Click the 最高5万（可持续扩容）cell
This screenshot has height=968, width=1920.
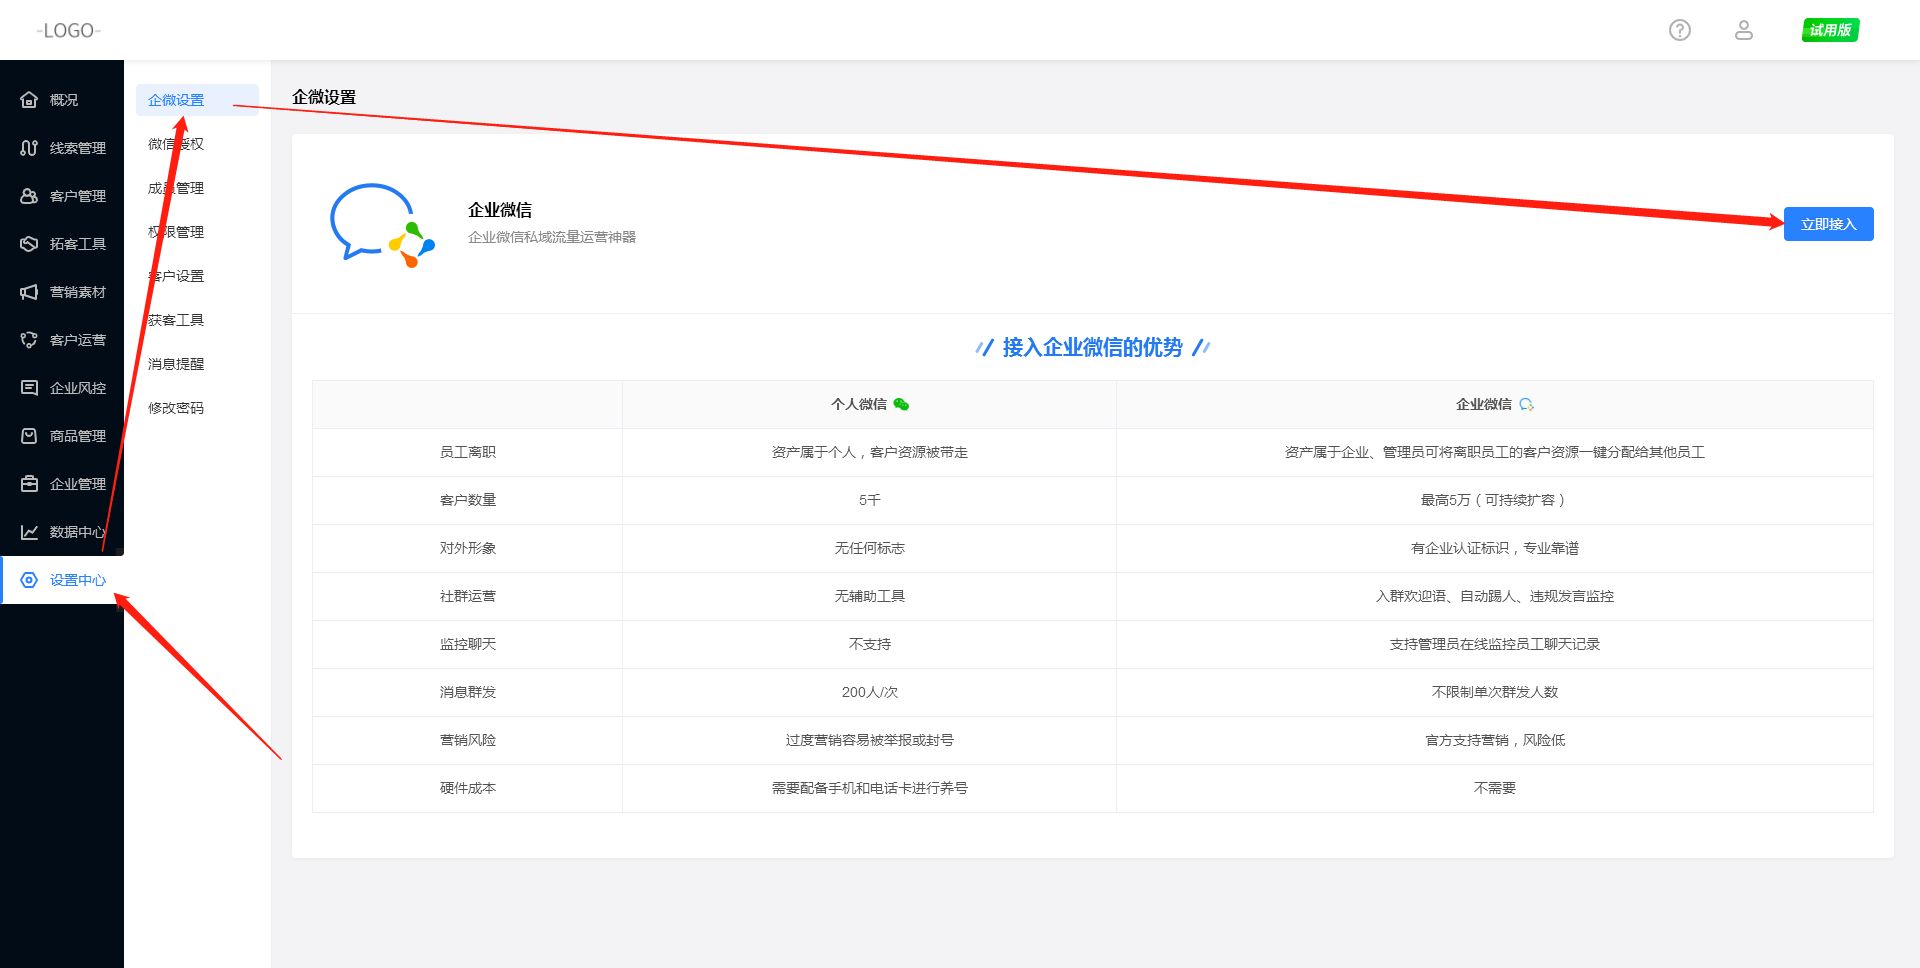[x=1495, y=500]
